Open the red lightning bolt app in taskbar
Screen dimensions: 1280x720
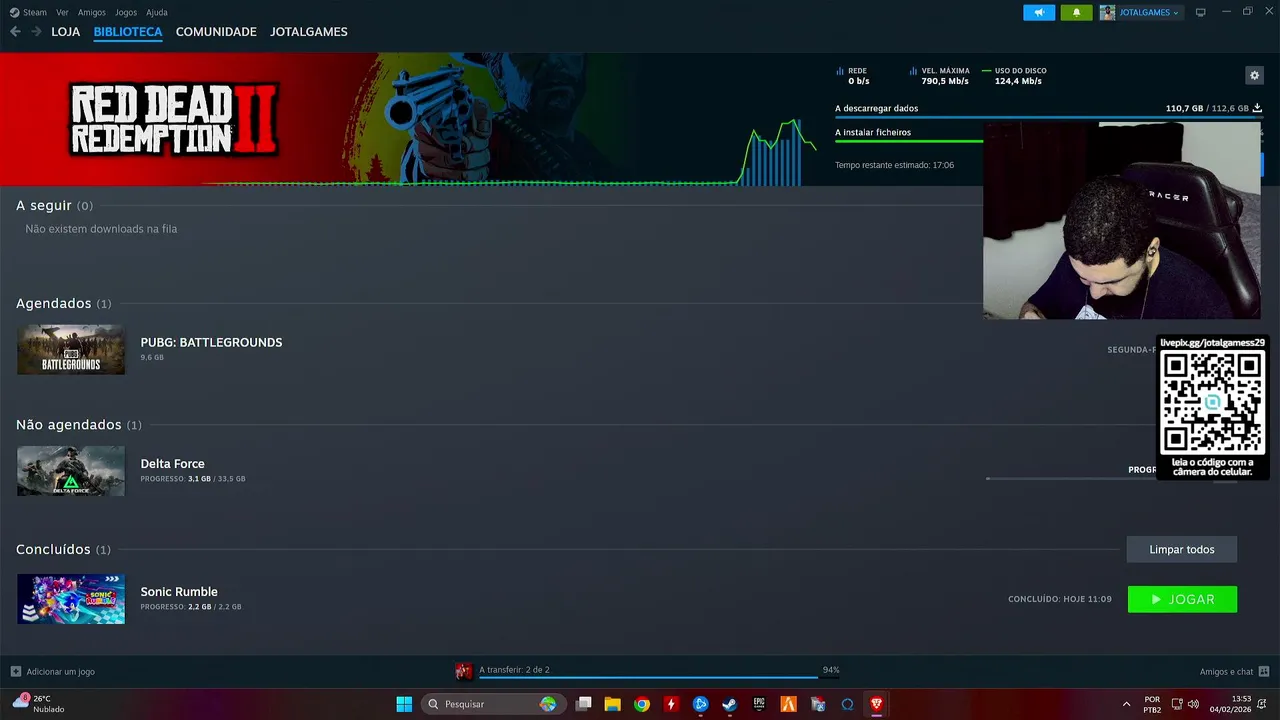click(x=671, y=704)
